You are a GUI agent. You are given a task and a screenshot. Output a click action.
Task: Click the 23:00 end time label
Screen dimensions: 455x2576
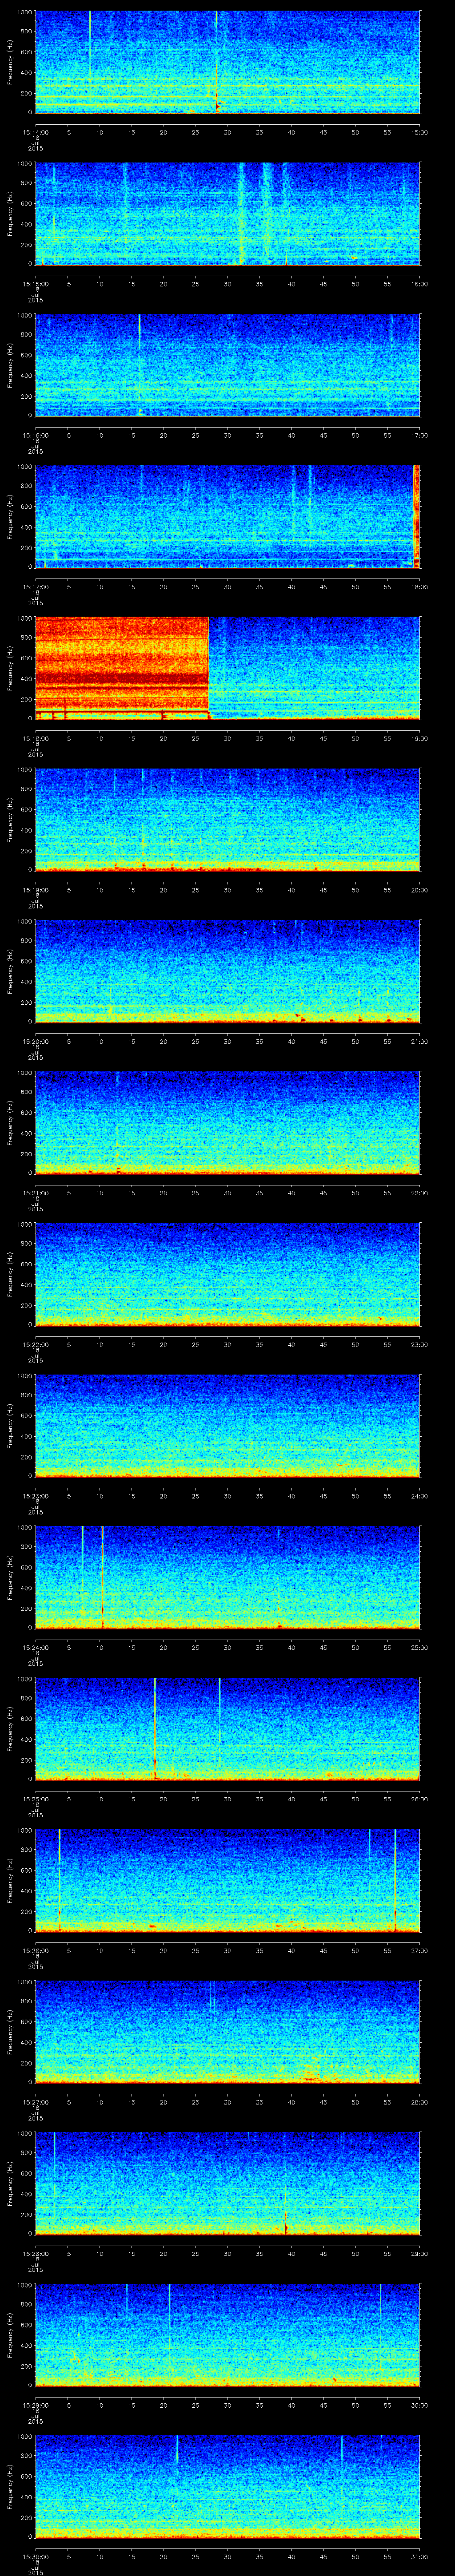point(420,1344)
